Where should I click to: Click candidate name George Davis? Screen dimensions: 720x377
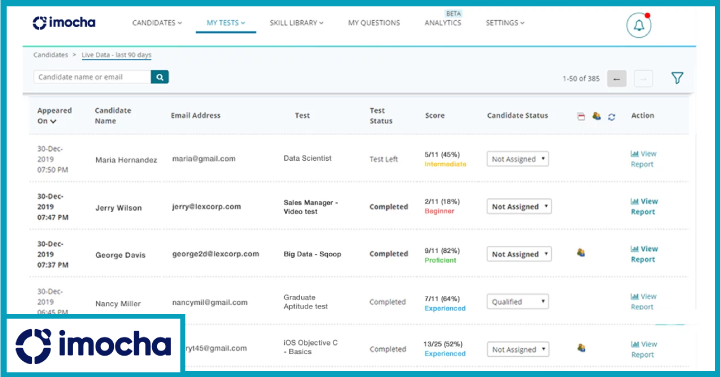(x=120, y=255)
